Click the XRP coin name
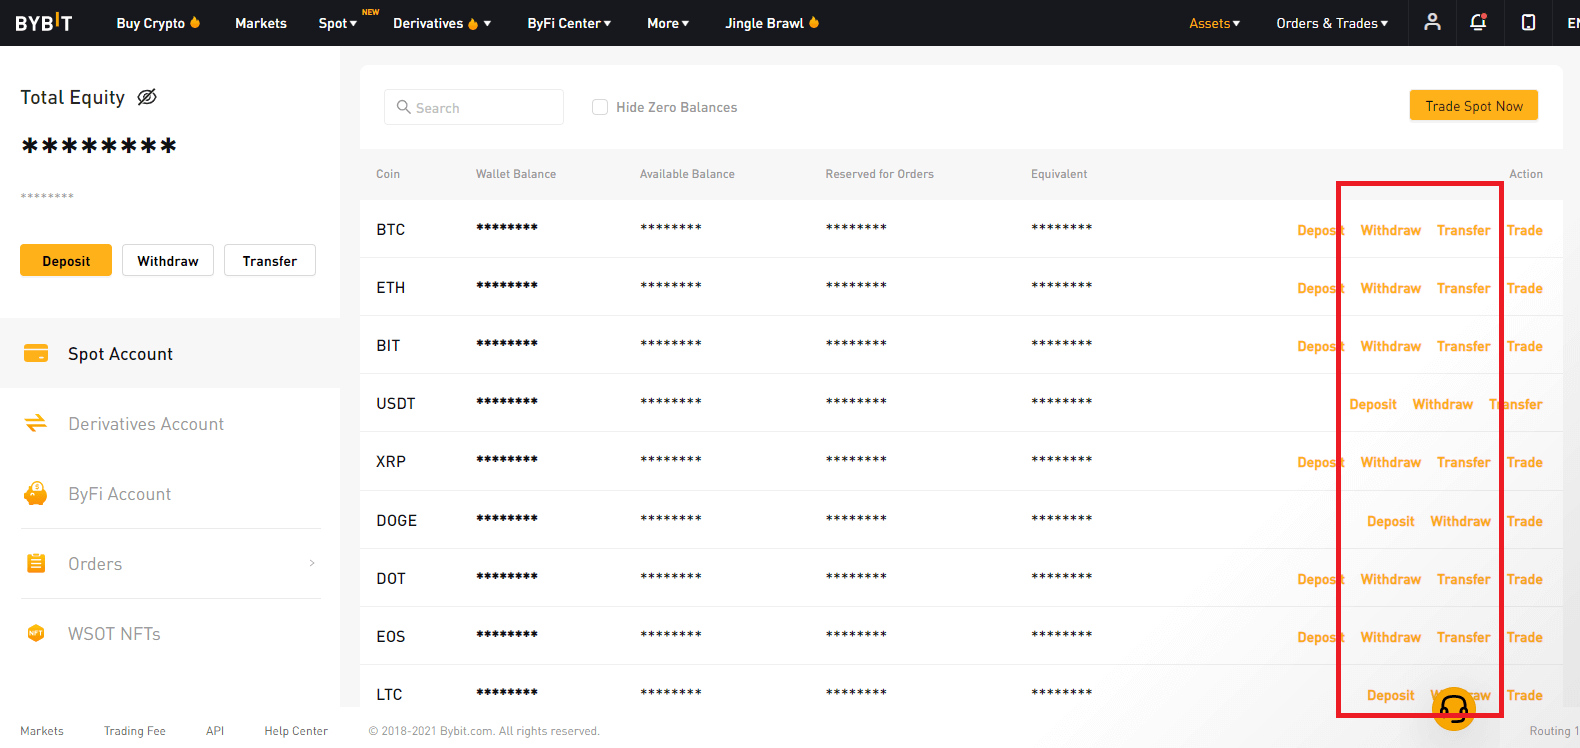The image size is (1580, 748). coord(391,462)
